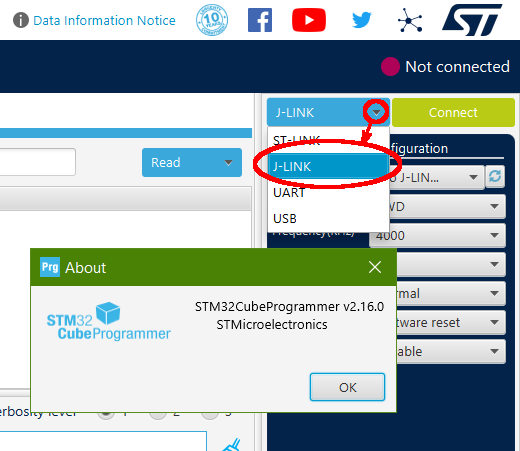520x451 pixels.
Task: Click the broom clear log icon
Action: [x=232, y=445]
